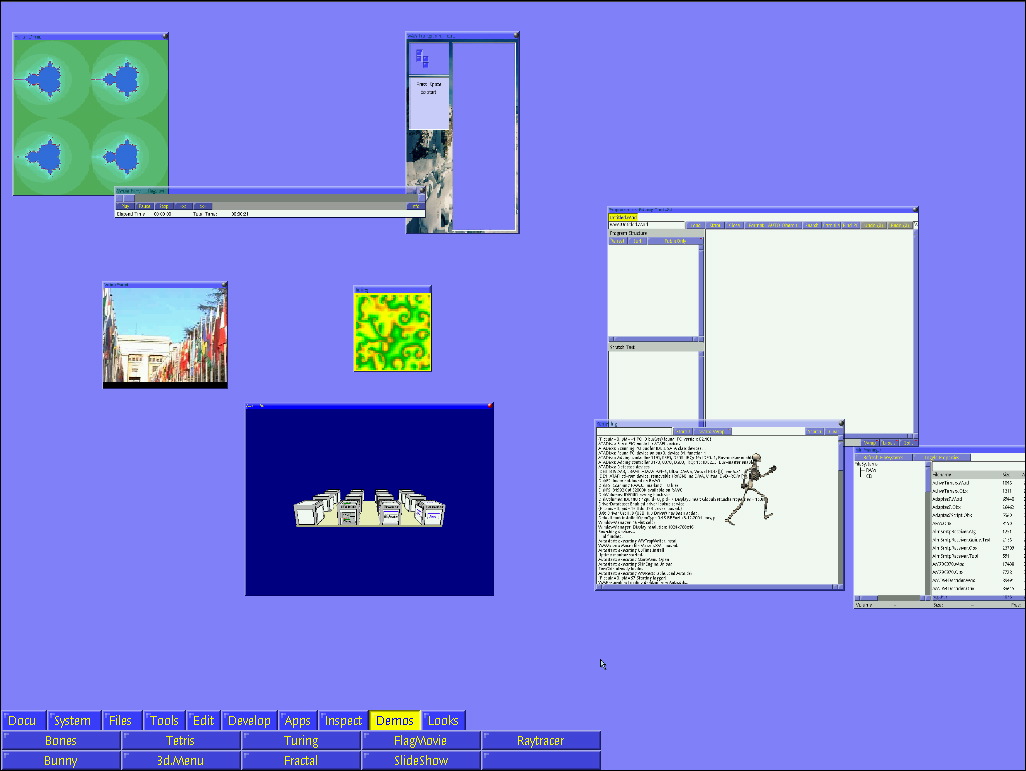Close the blue 3D menu window

click(489, 406)
